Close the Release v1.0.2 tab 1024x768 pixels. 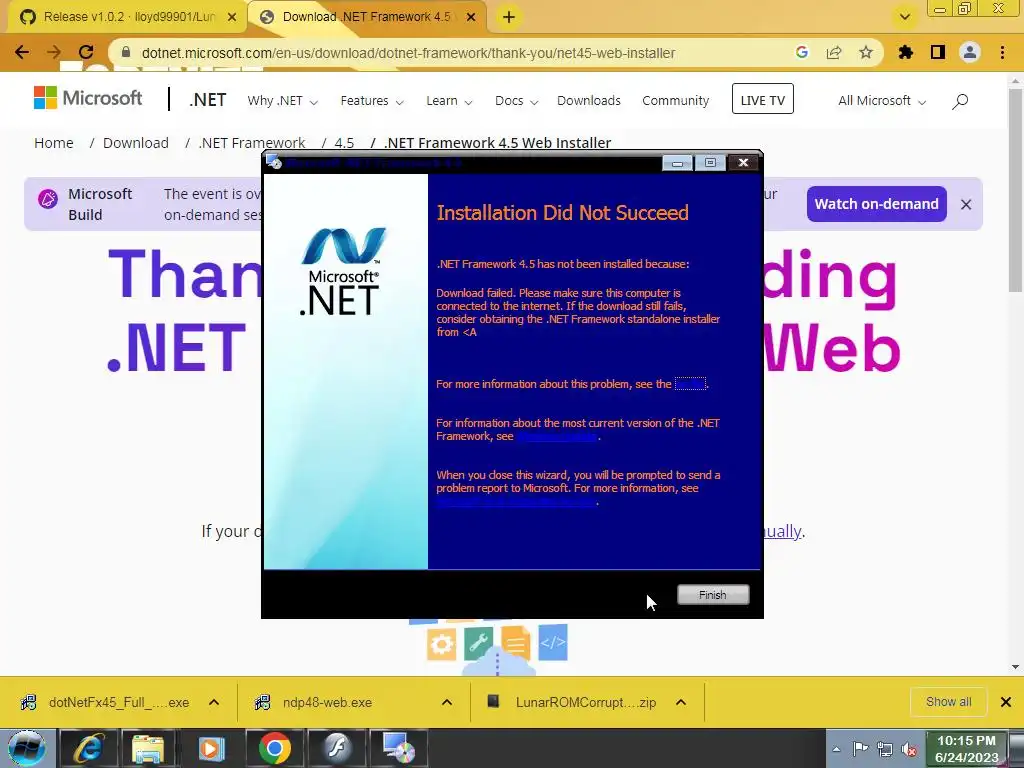click(x=232, y=18)
